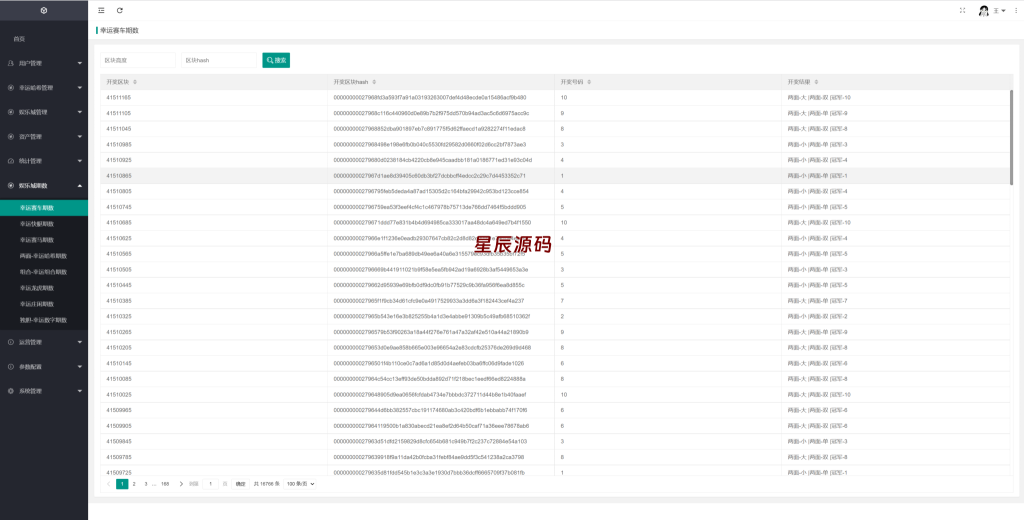Screen dimensions: 1024x520
Task: Toggle the sidebar collapse icon in top bar
Action: pos(101,10)
